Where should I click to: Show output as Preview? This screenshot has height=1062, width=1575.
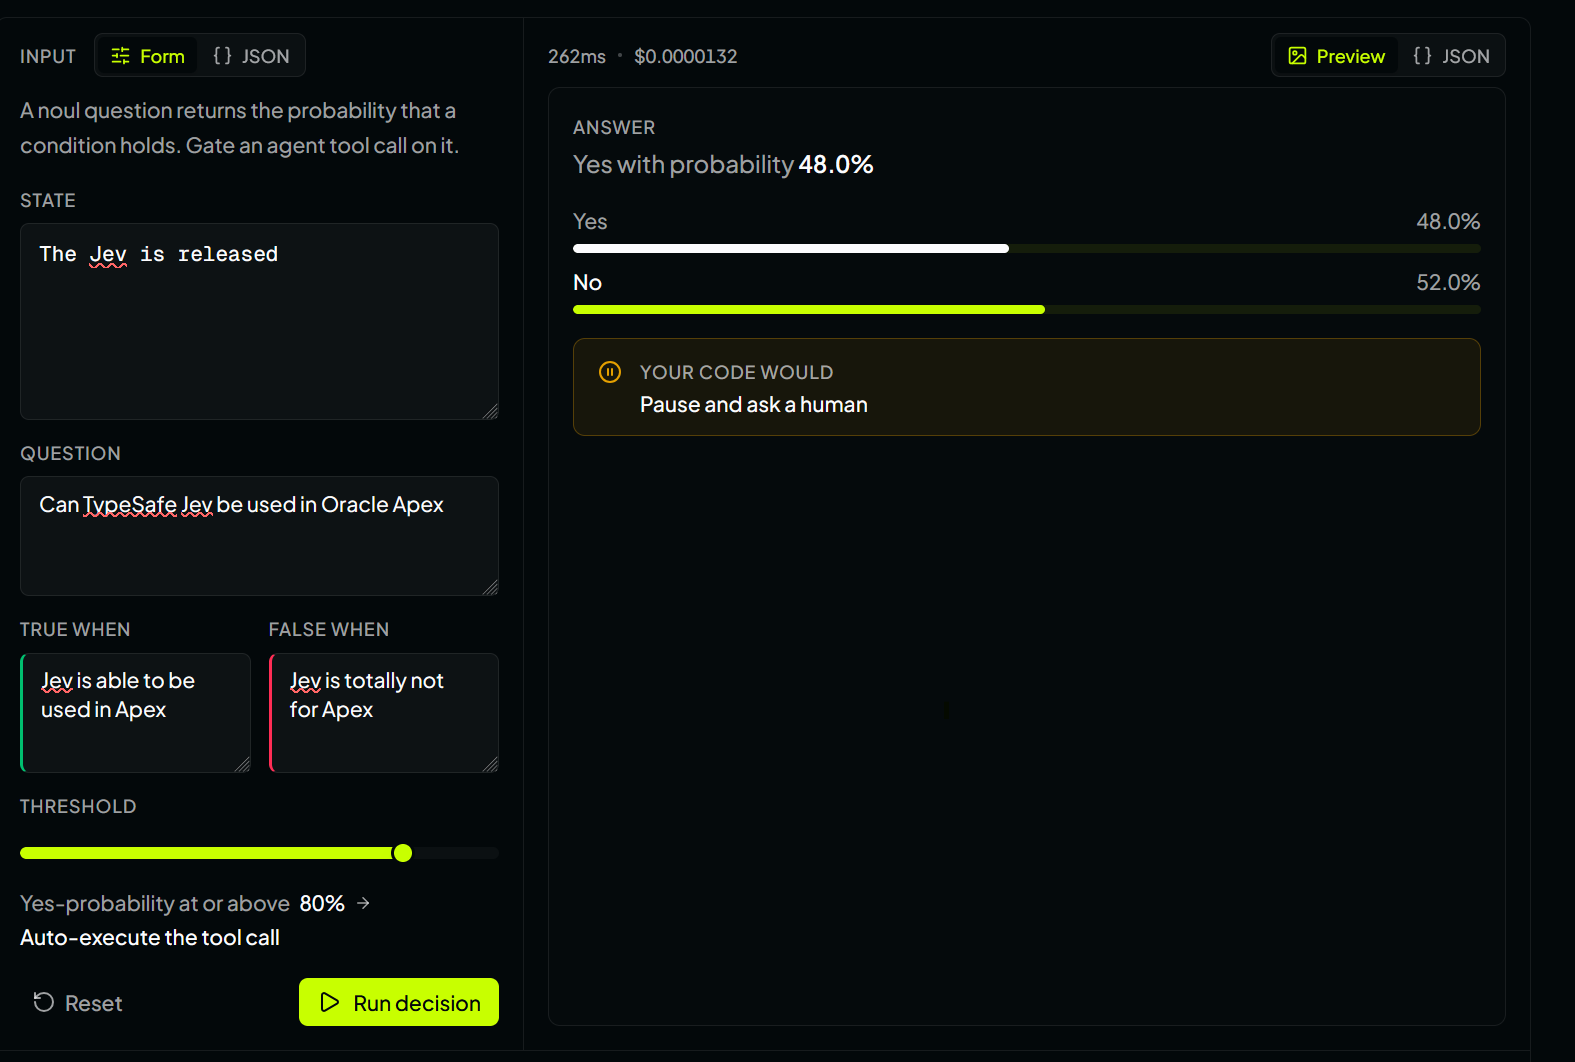1336,56
